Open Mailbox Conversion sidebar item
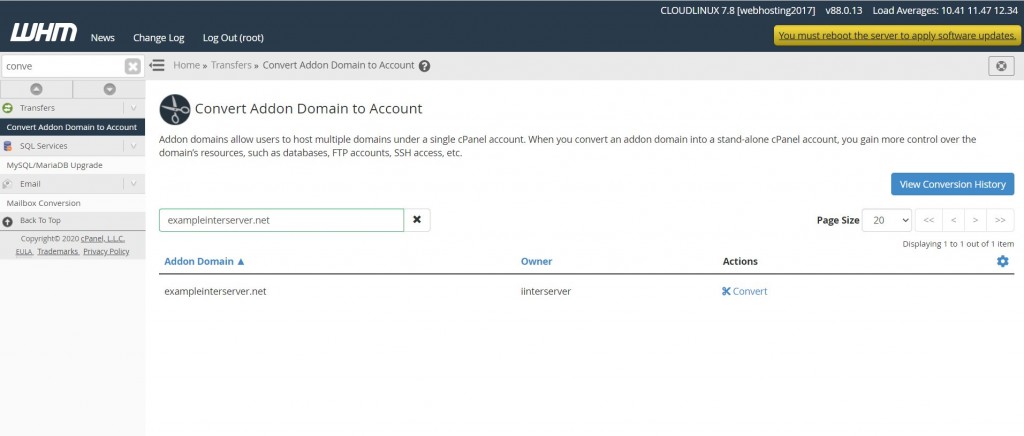This screenshot has height=436, width=1024. pyautogui.click(x=43, y=203)
